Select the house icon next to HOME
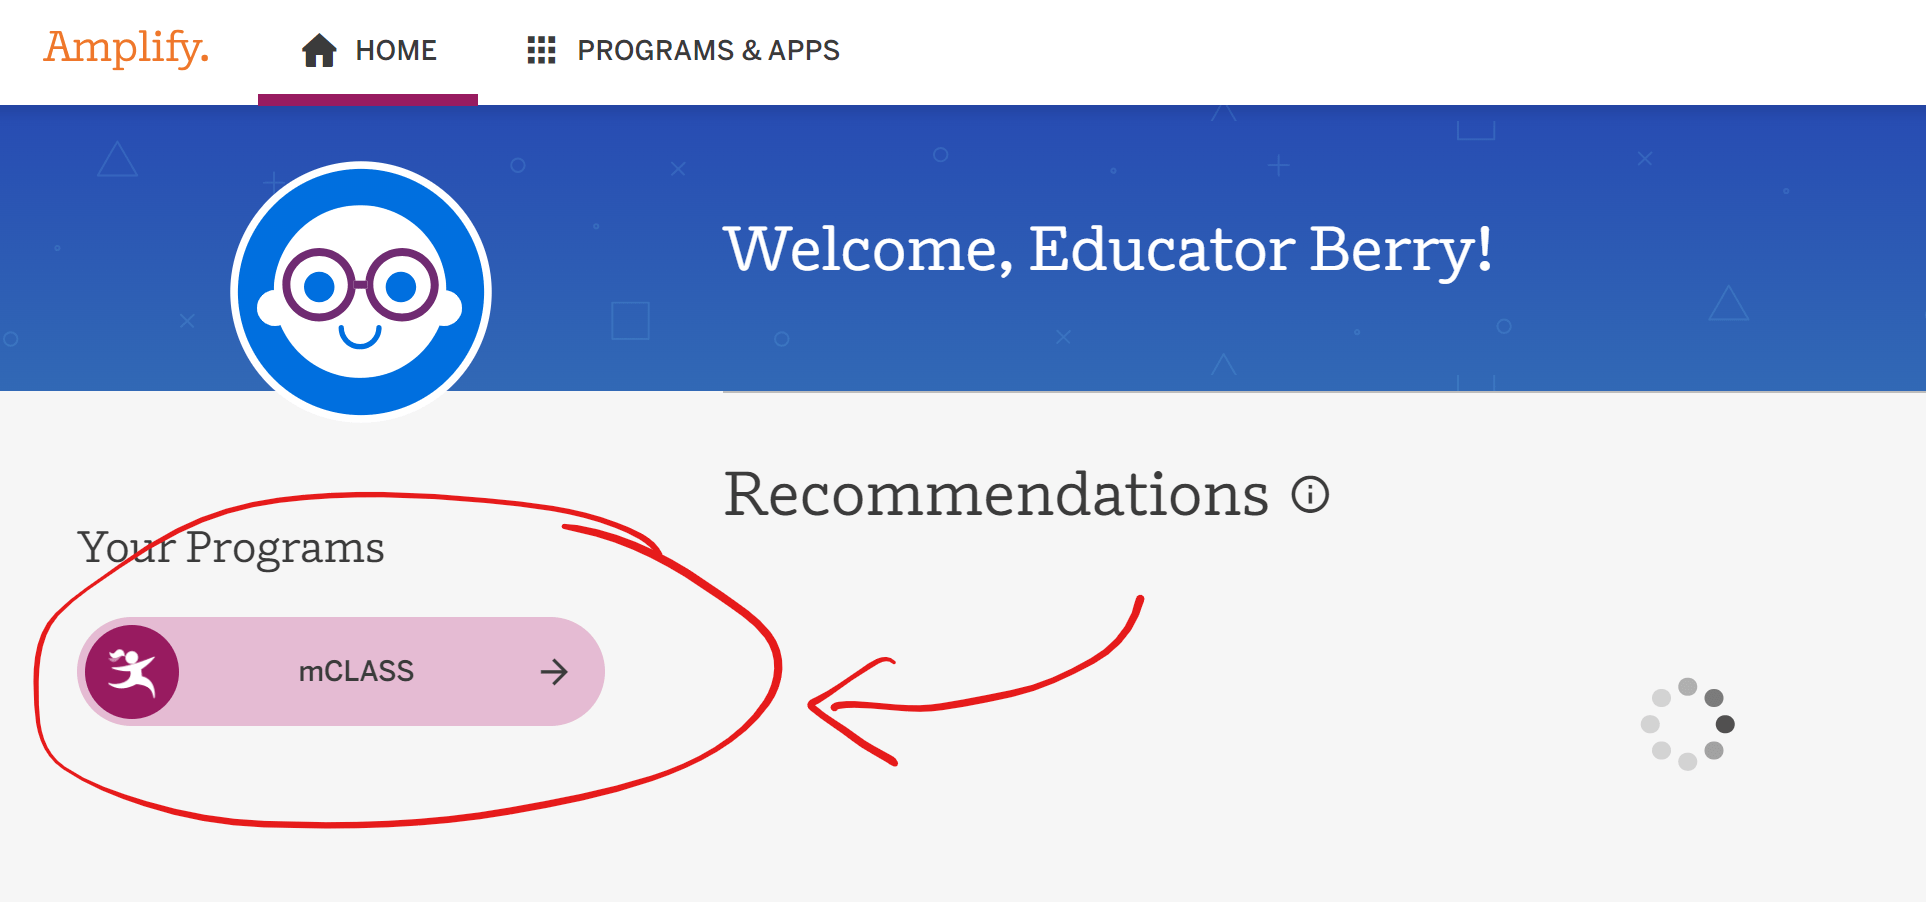The width and height of the screenshot is (1926, 902). coord(318,50)
